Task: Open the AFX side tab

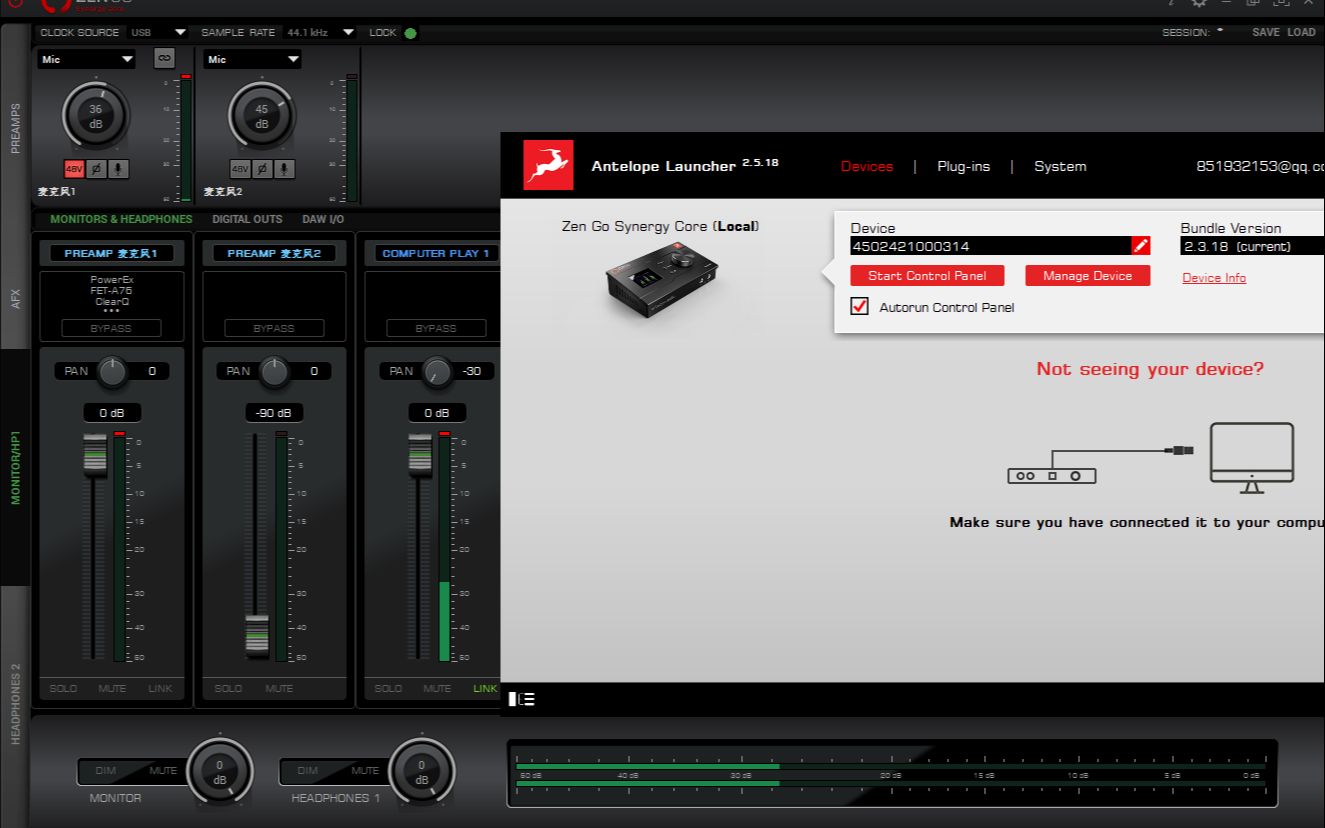Action: tap(15, 297)
